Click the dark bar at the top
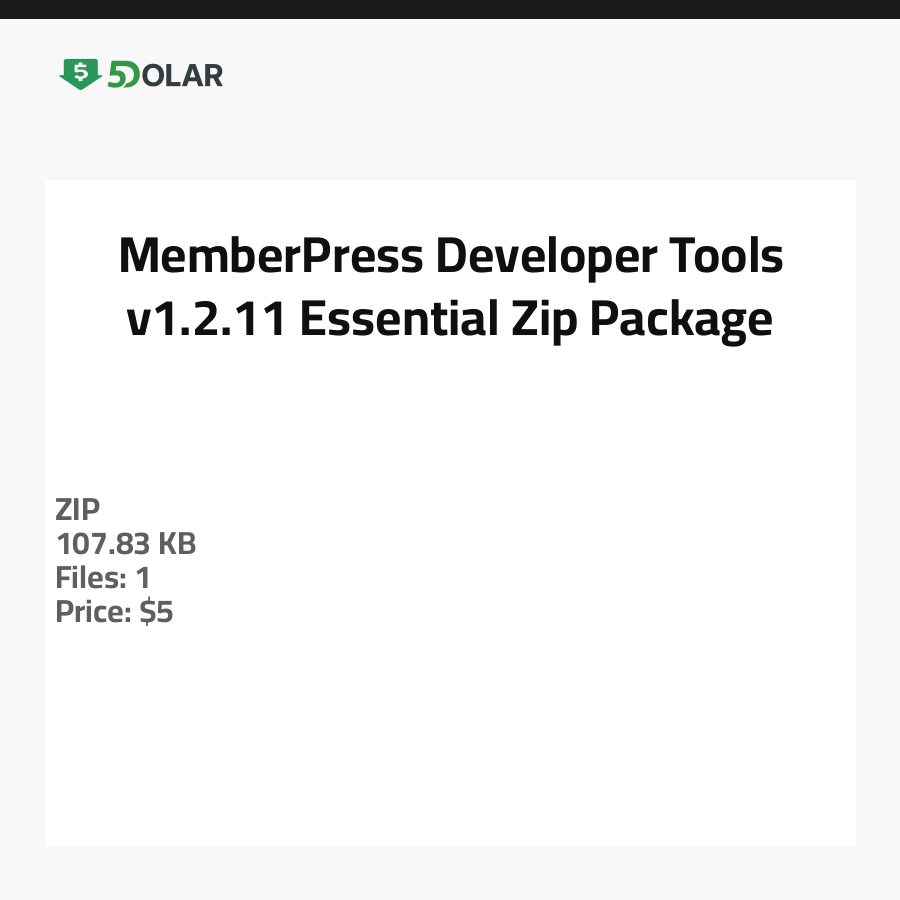This screenshot has height=900, width=900. 450,9
